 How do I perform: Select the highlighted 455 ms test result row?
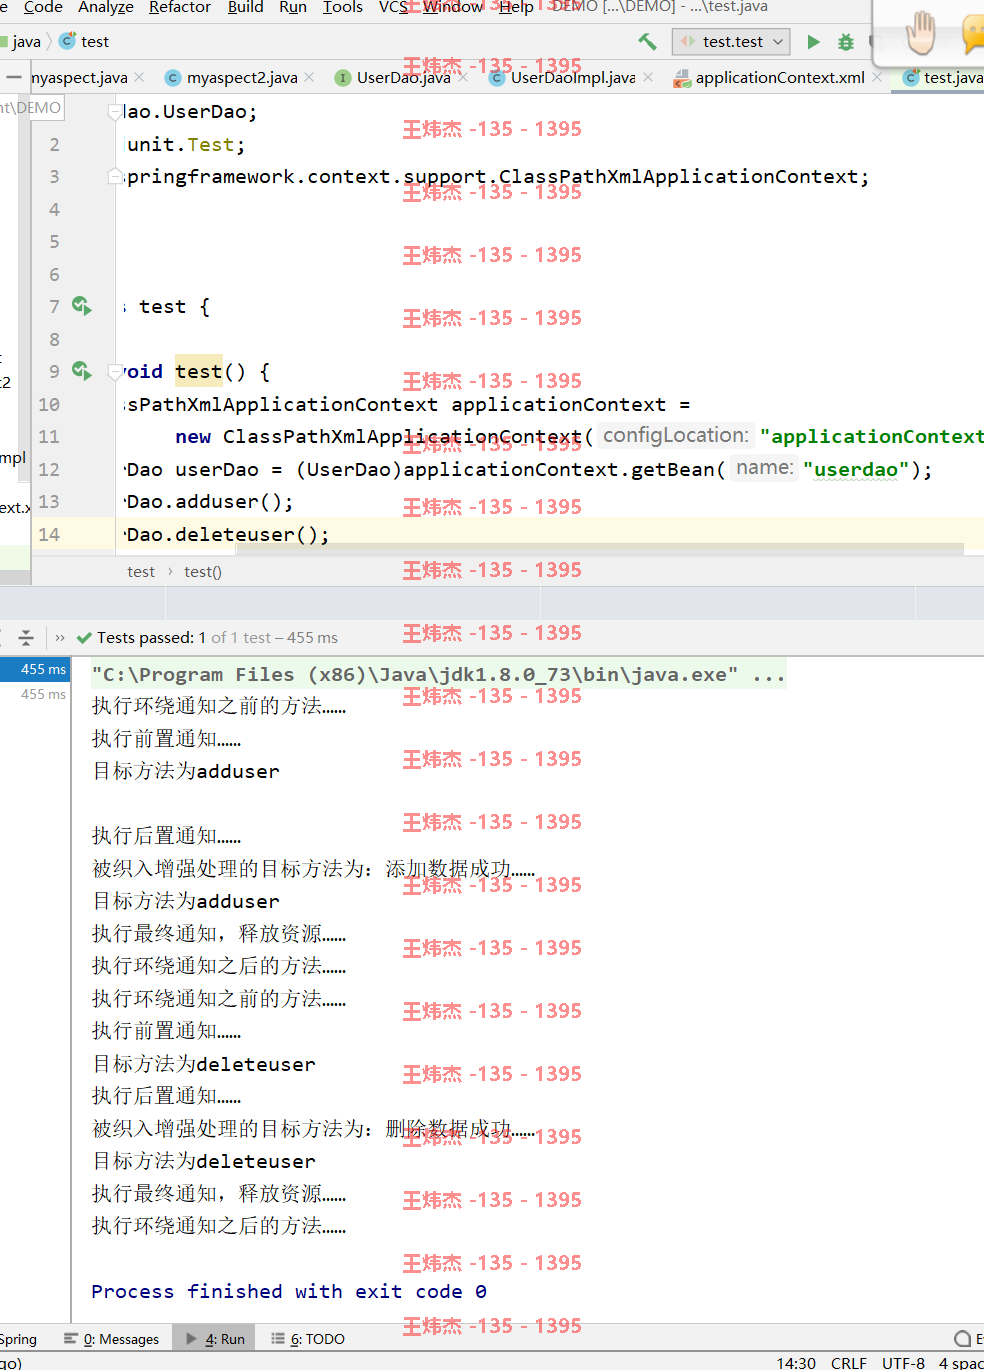pos(35,669)
